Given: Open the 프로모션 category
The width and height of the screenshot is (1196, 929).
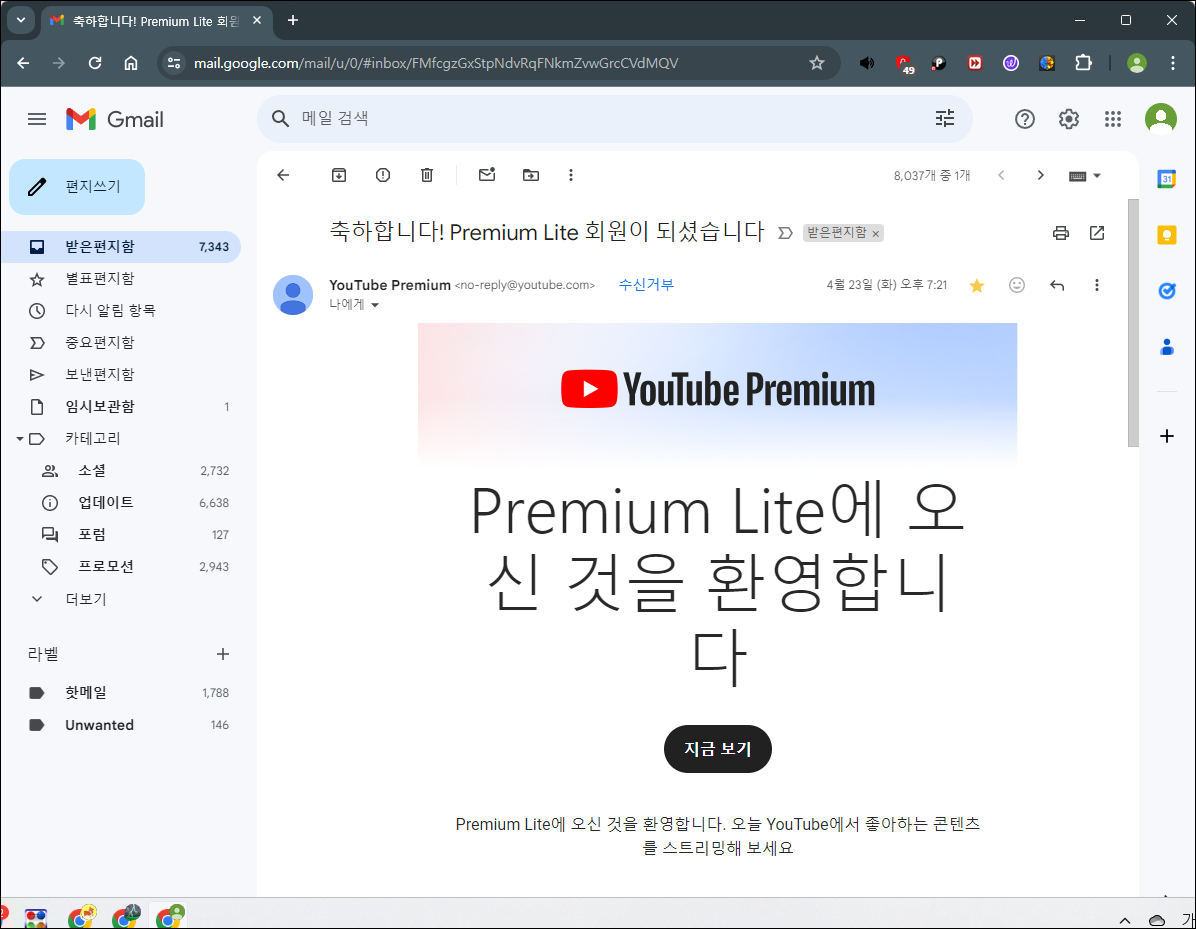Looking at the screenshot, I should pos(121,567).
